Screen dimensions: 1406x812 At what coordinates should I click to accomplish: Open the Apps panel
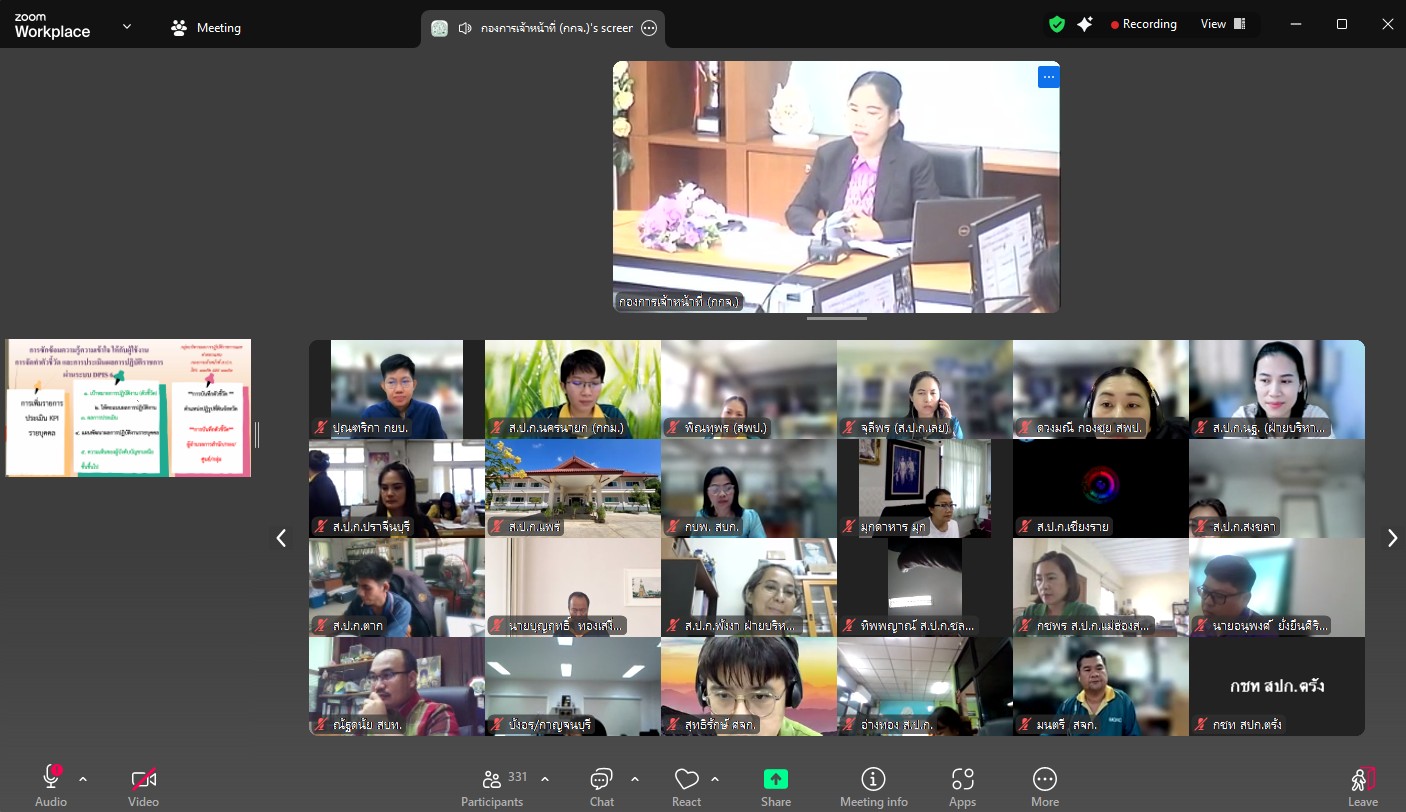[x=962, y=786]
